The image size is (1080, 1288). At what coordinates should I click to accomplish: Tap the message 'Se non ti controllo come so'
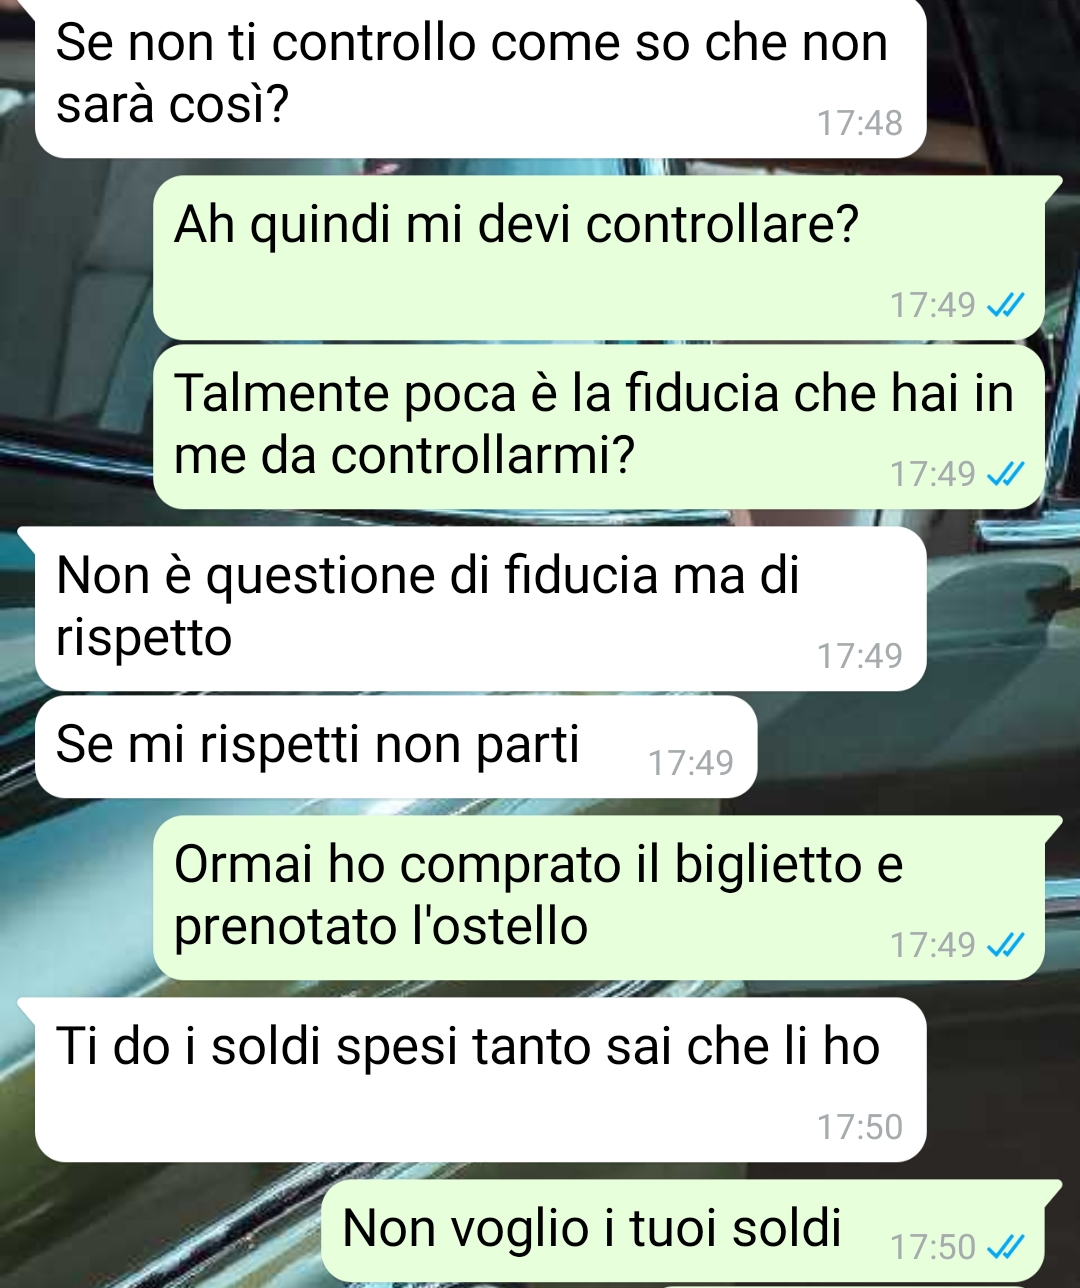[480, 78]
